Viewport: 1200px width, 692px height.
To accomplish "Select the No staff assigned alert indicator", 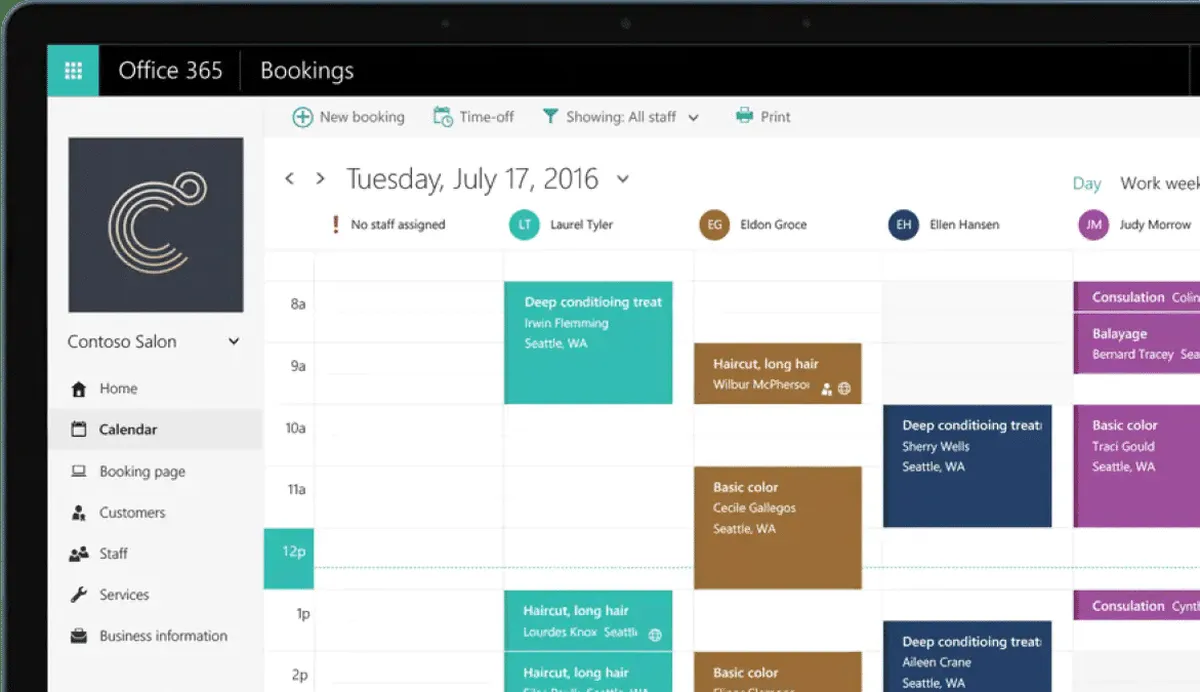I will 336,225.
